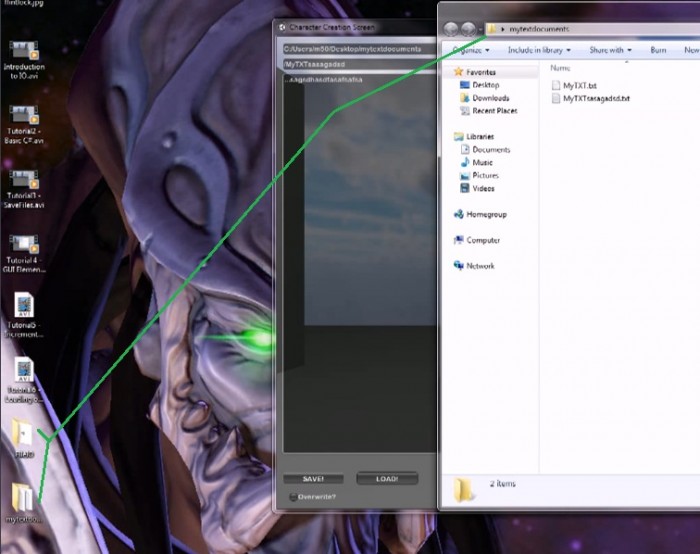
Task: Select Videos under Libraries
Action: 483,188
